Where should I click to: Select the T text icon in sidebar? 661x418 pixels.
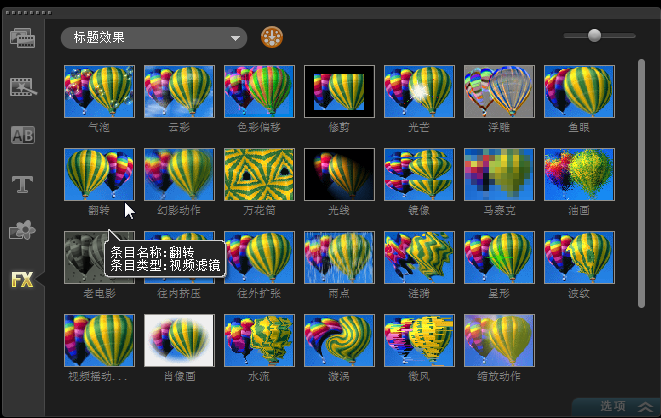(22, 183)
